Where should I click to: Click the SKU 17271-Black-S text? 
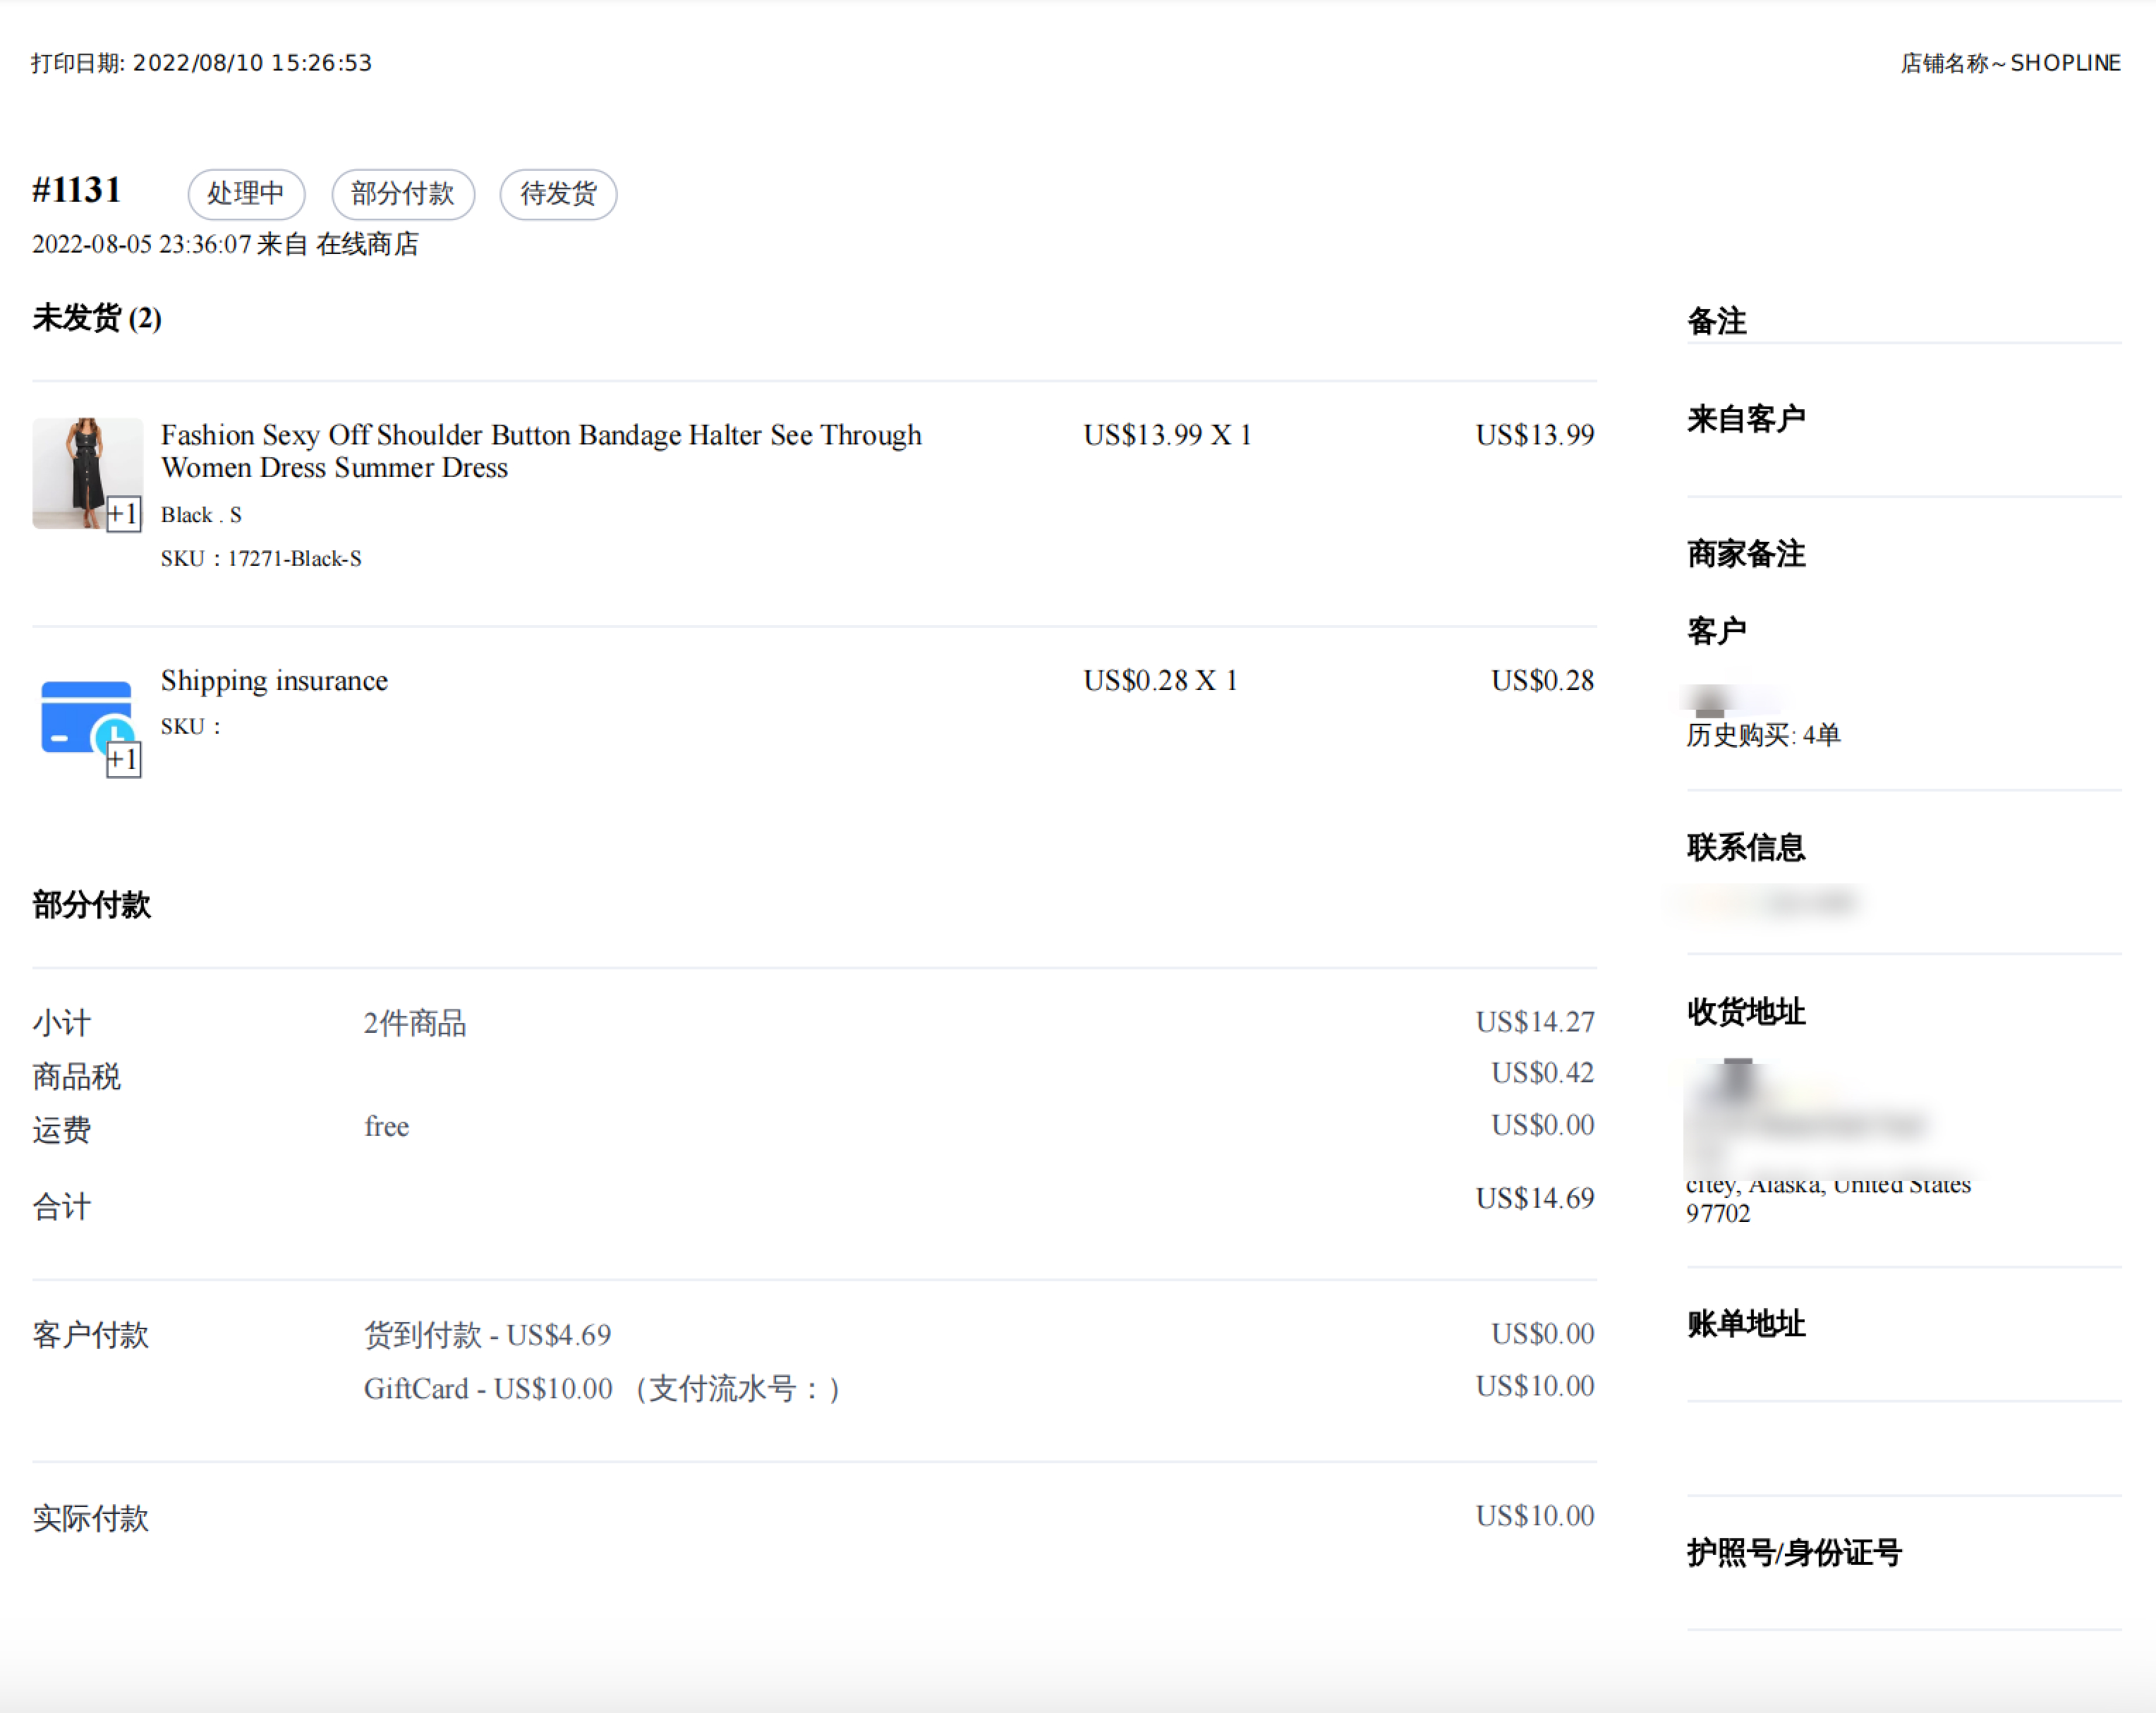262,558
